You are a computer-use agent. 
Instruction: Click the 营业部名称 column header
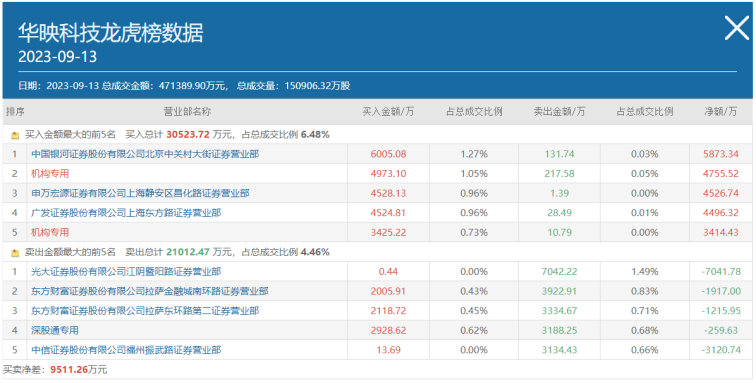click(x=188, y=112)
